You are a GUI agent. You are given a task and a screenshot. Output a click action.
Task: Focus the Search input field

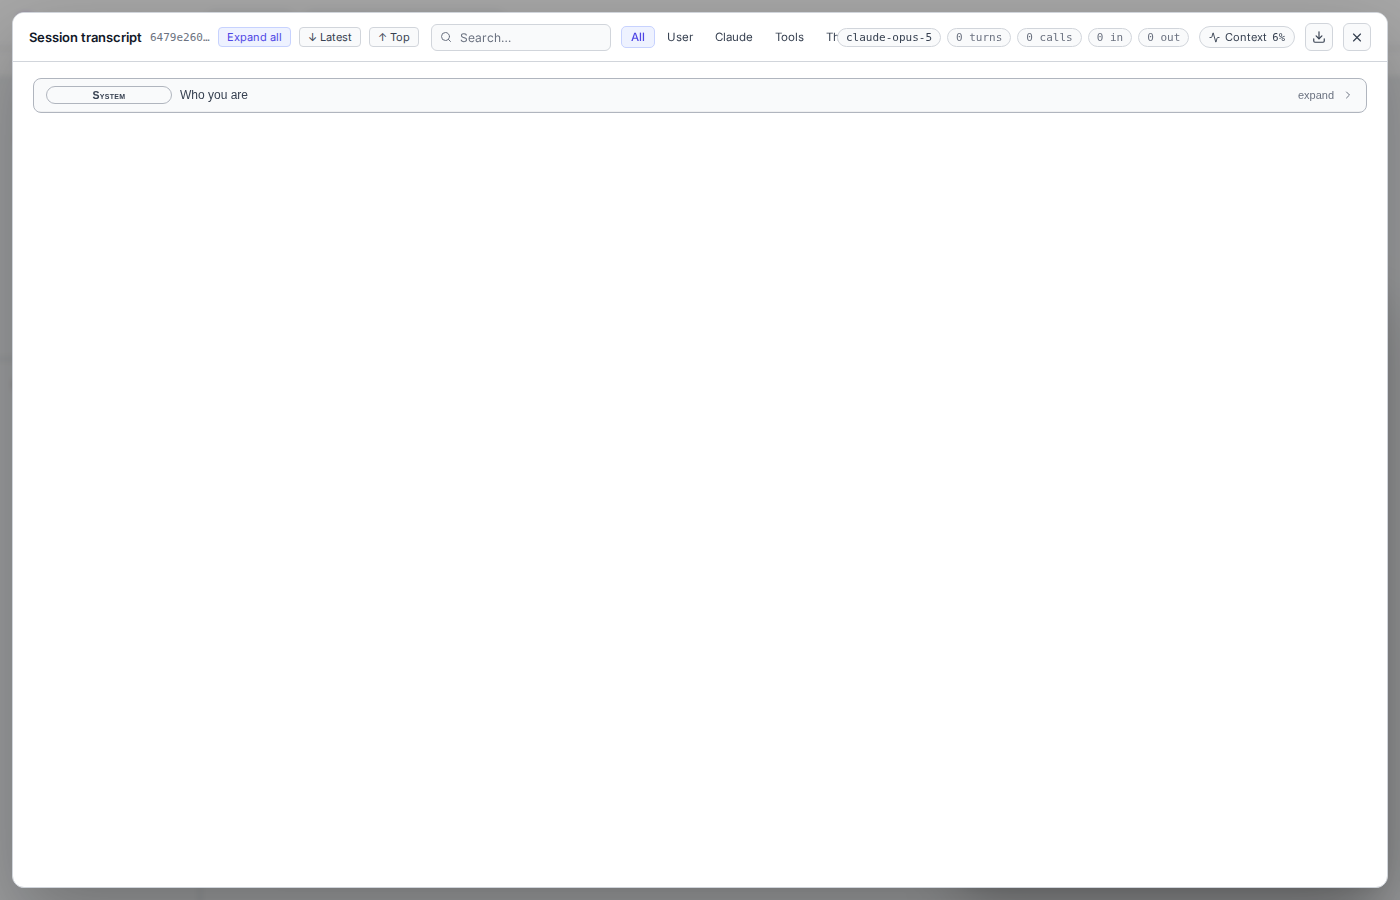521,37
